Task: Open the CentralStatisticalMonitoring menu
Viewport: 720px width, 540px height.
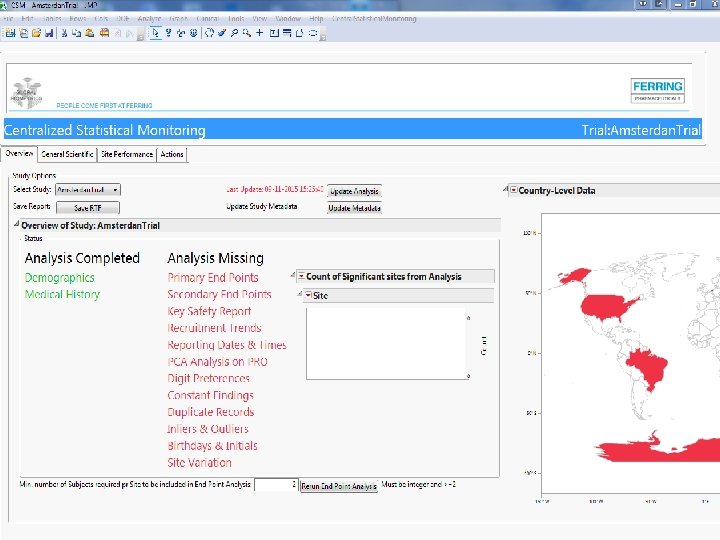Action: pos(374,19)
